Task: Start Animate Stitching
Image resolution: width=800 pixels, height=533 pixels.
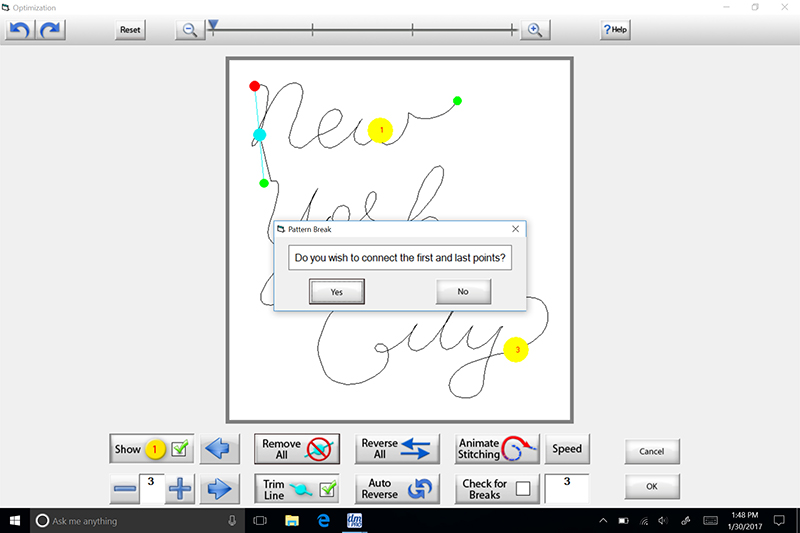Action: (498, 449)
